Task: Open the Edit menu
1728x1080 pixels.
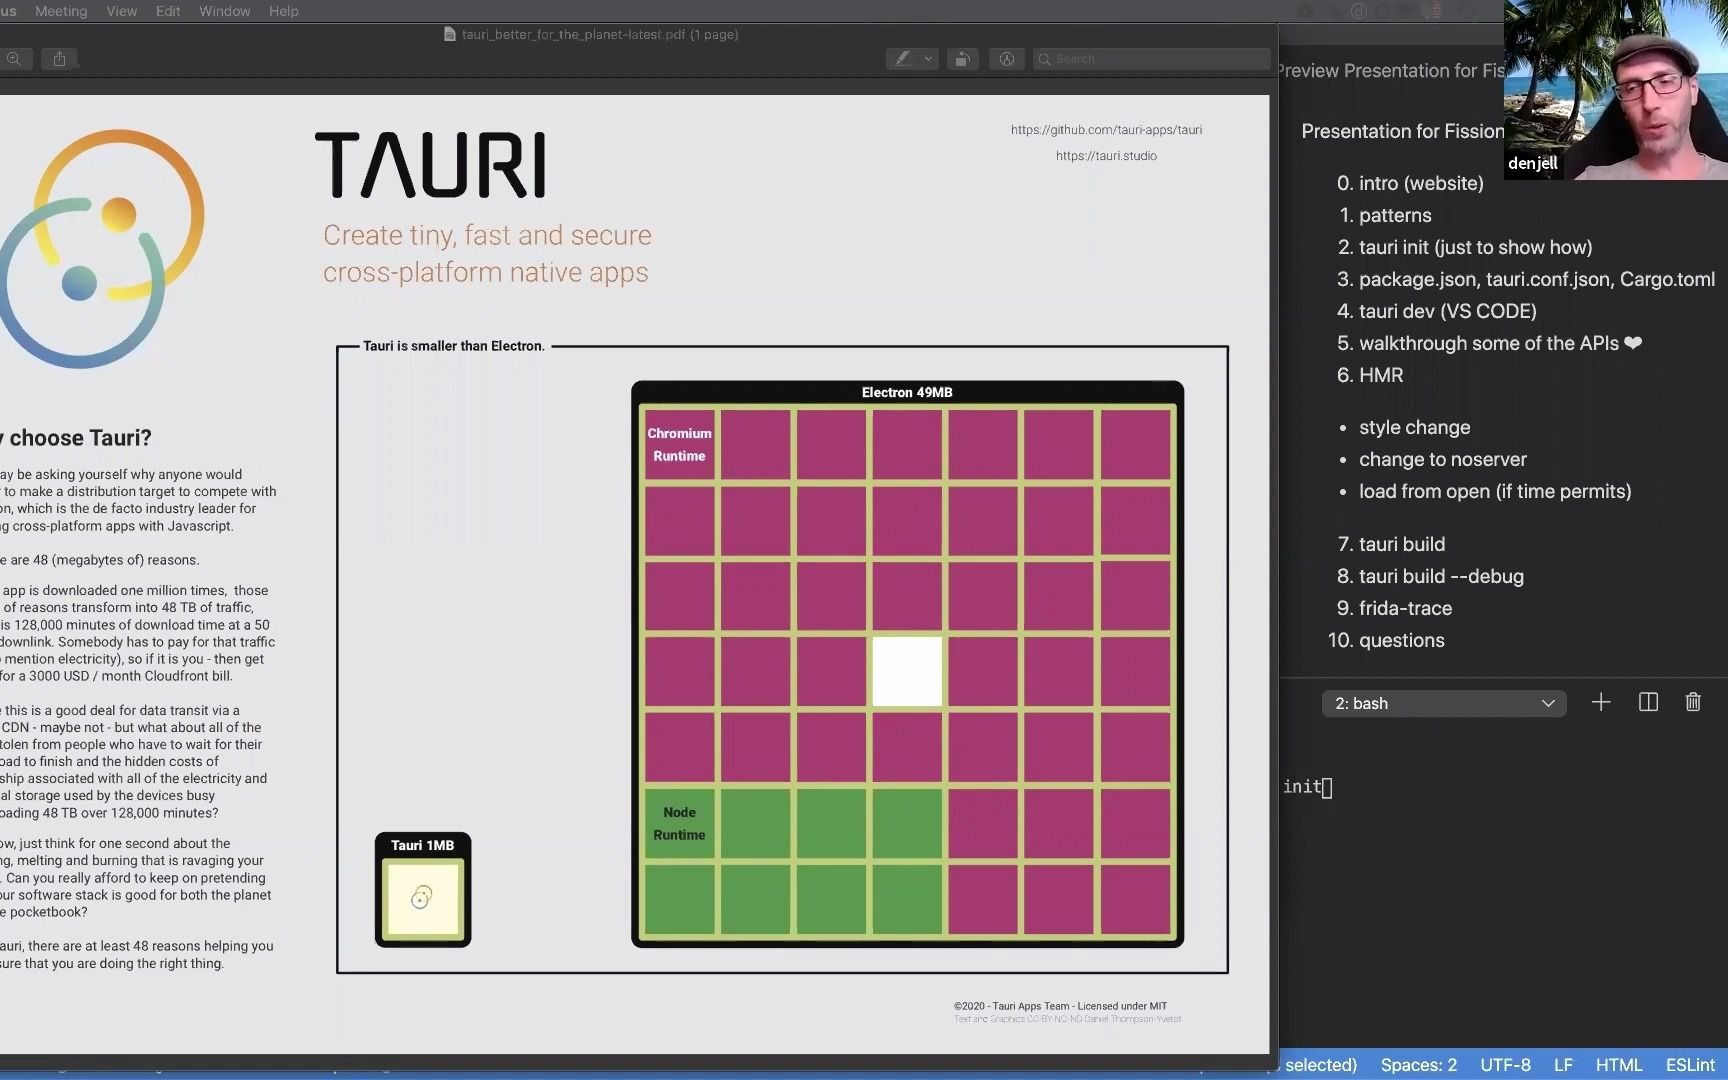Action: pos(168,11)
